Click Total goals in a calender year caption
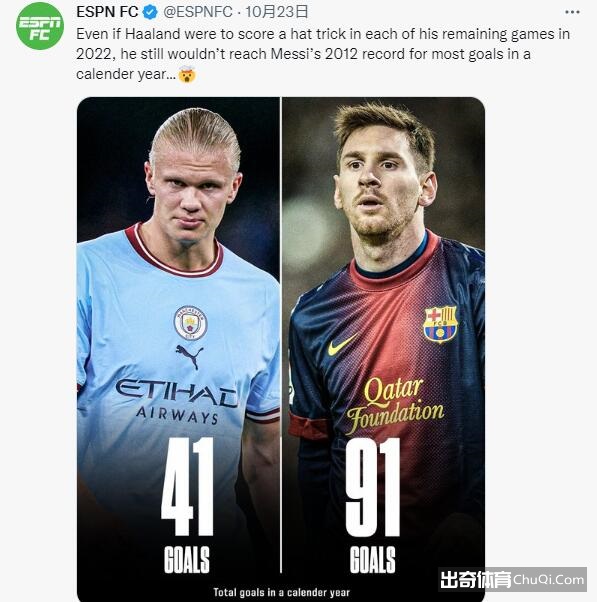Image resolution: width=597 pixels, height=602 pixels. [281, 592]
